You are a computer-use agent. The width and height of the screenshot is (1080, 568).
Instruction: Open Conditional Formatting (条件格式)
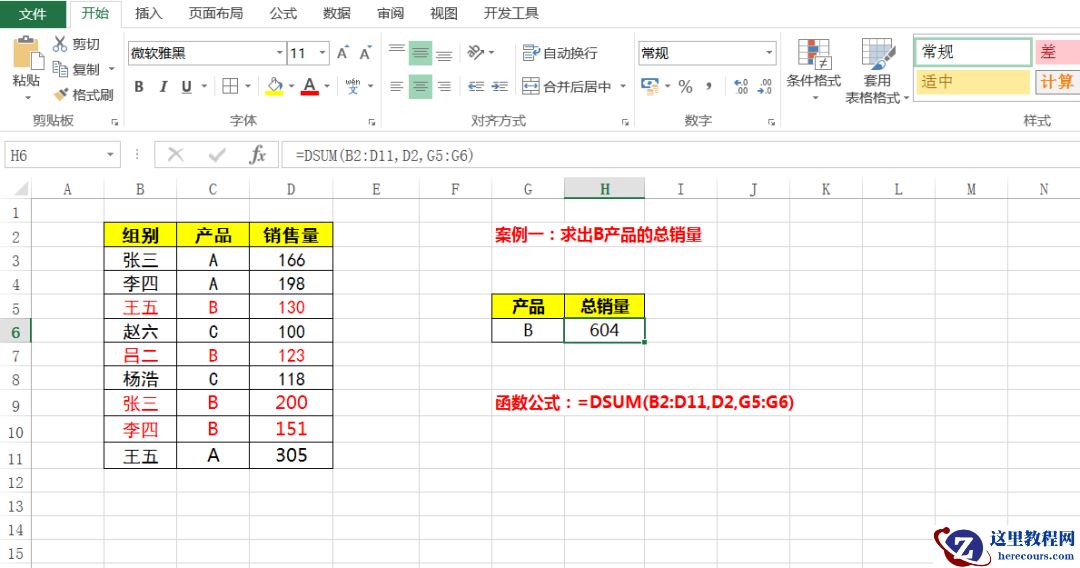coord(813,69)
